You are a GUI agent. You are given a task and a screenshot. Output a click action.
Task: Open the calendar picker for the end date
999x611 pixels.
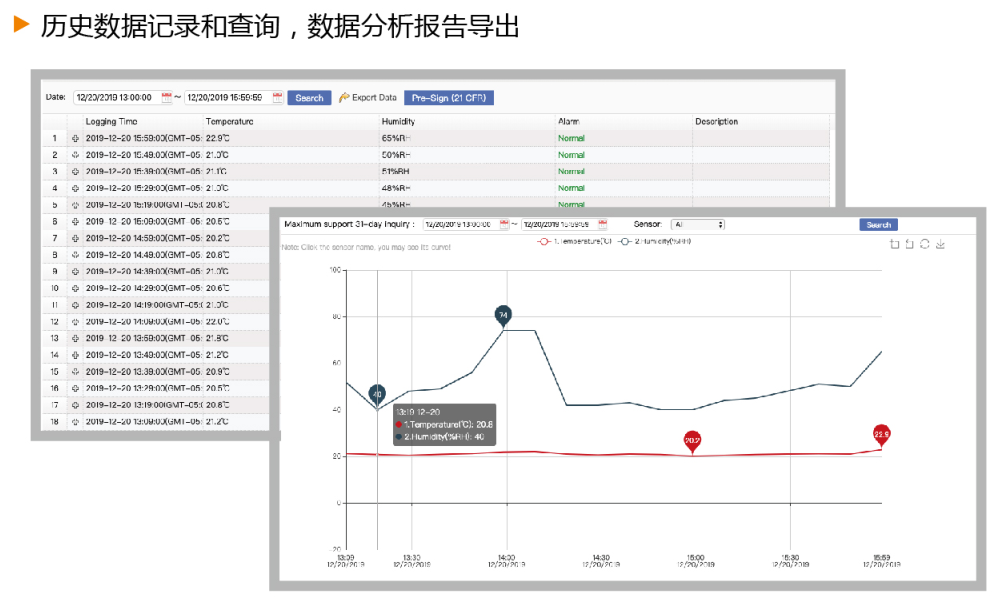(x=276, y=96)
